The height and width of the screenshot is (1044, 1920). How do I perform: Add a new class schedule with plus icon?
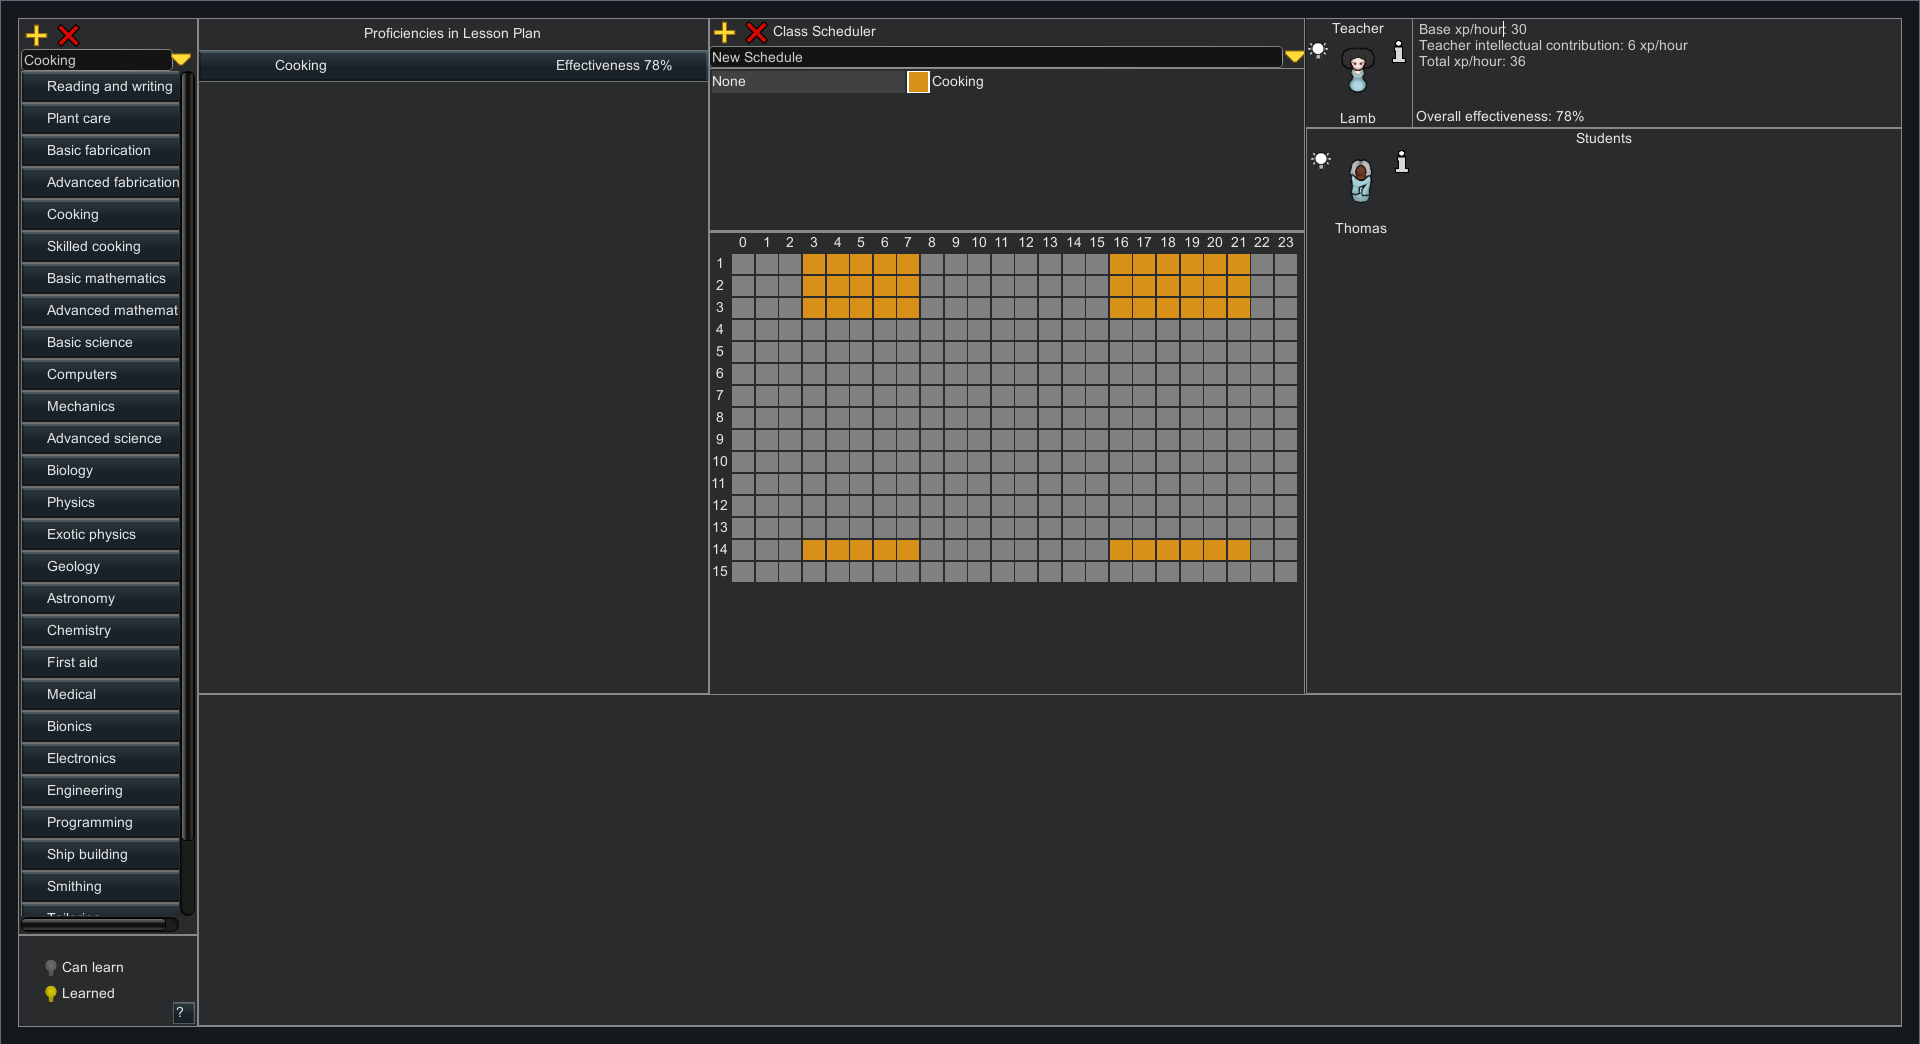tap(725, 33)
